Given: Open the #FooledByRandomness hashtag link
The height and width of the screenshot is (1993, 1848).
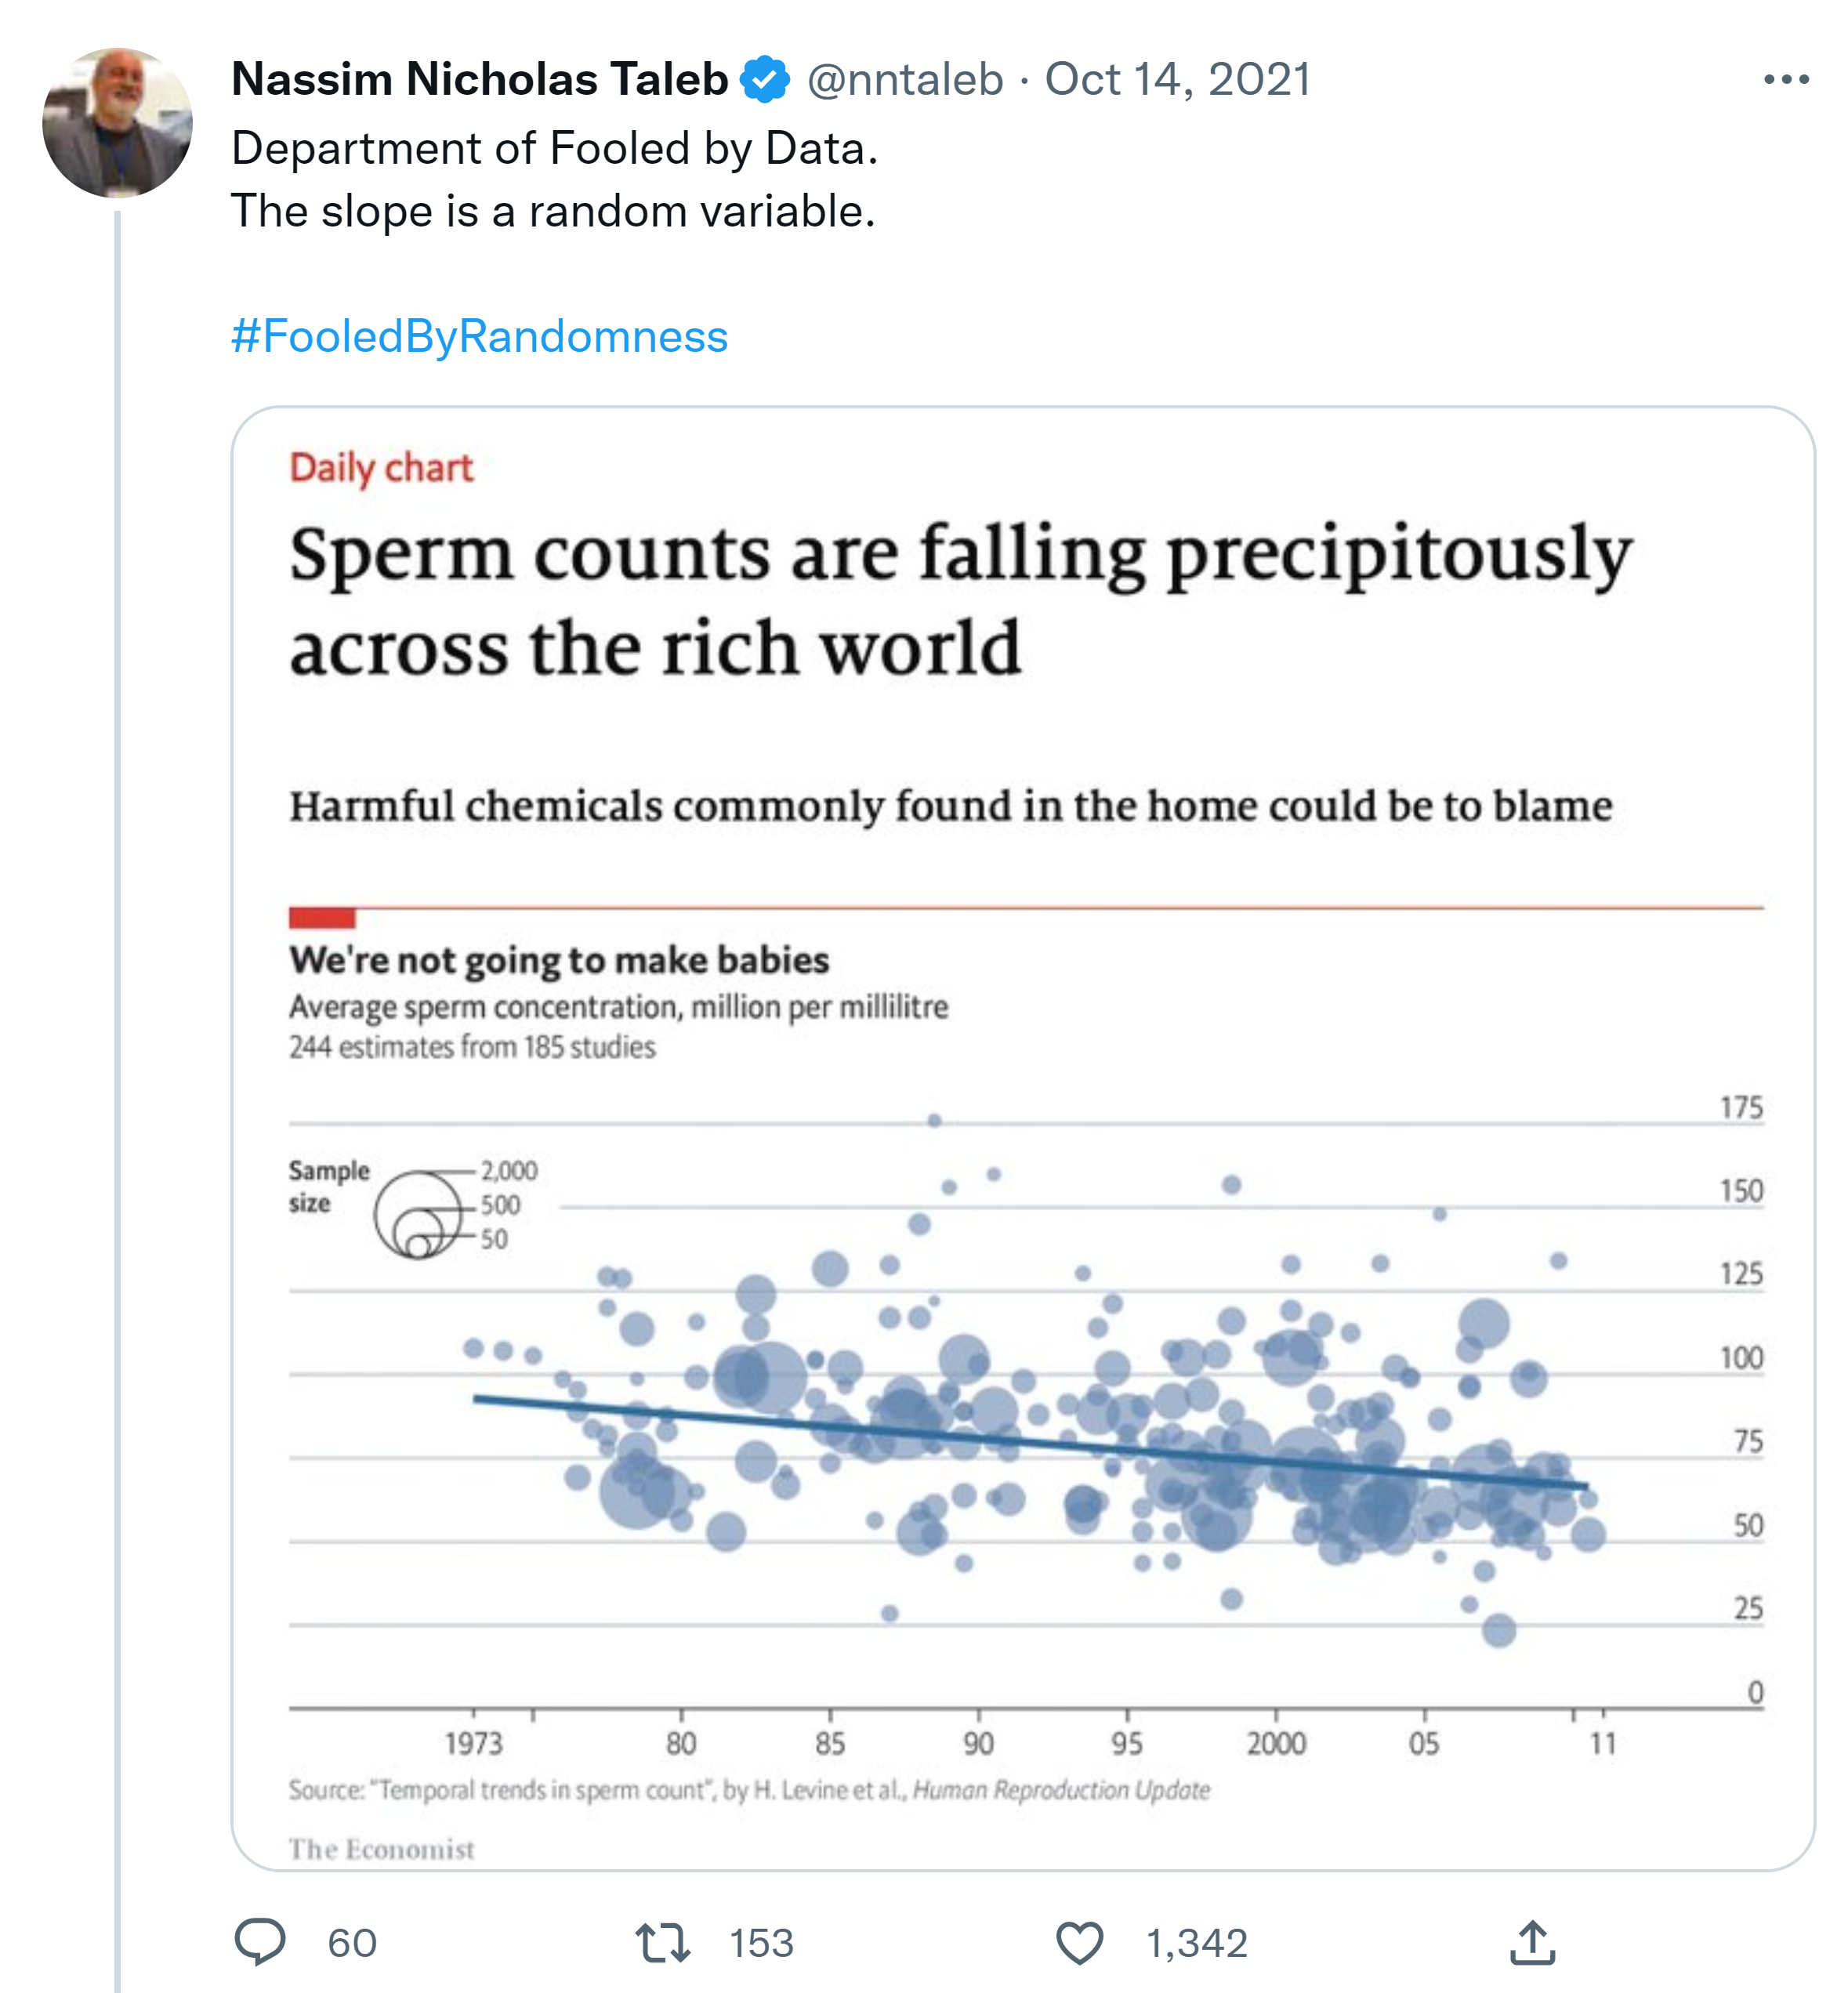Looking at the screenshot, I should (479, 336).
